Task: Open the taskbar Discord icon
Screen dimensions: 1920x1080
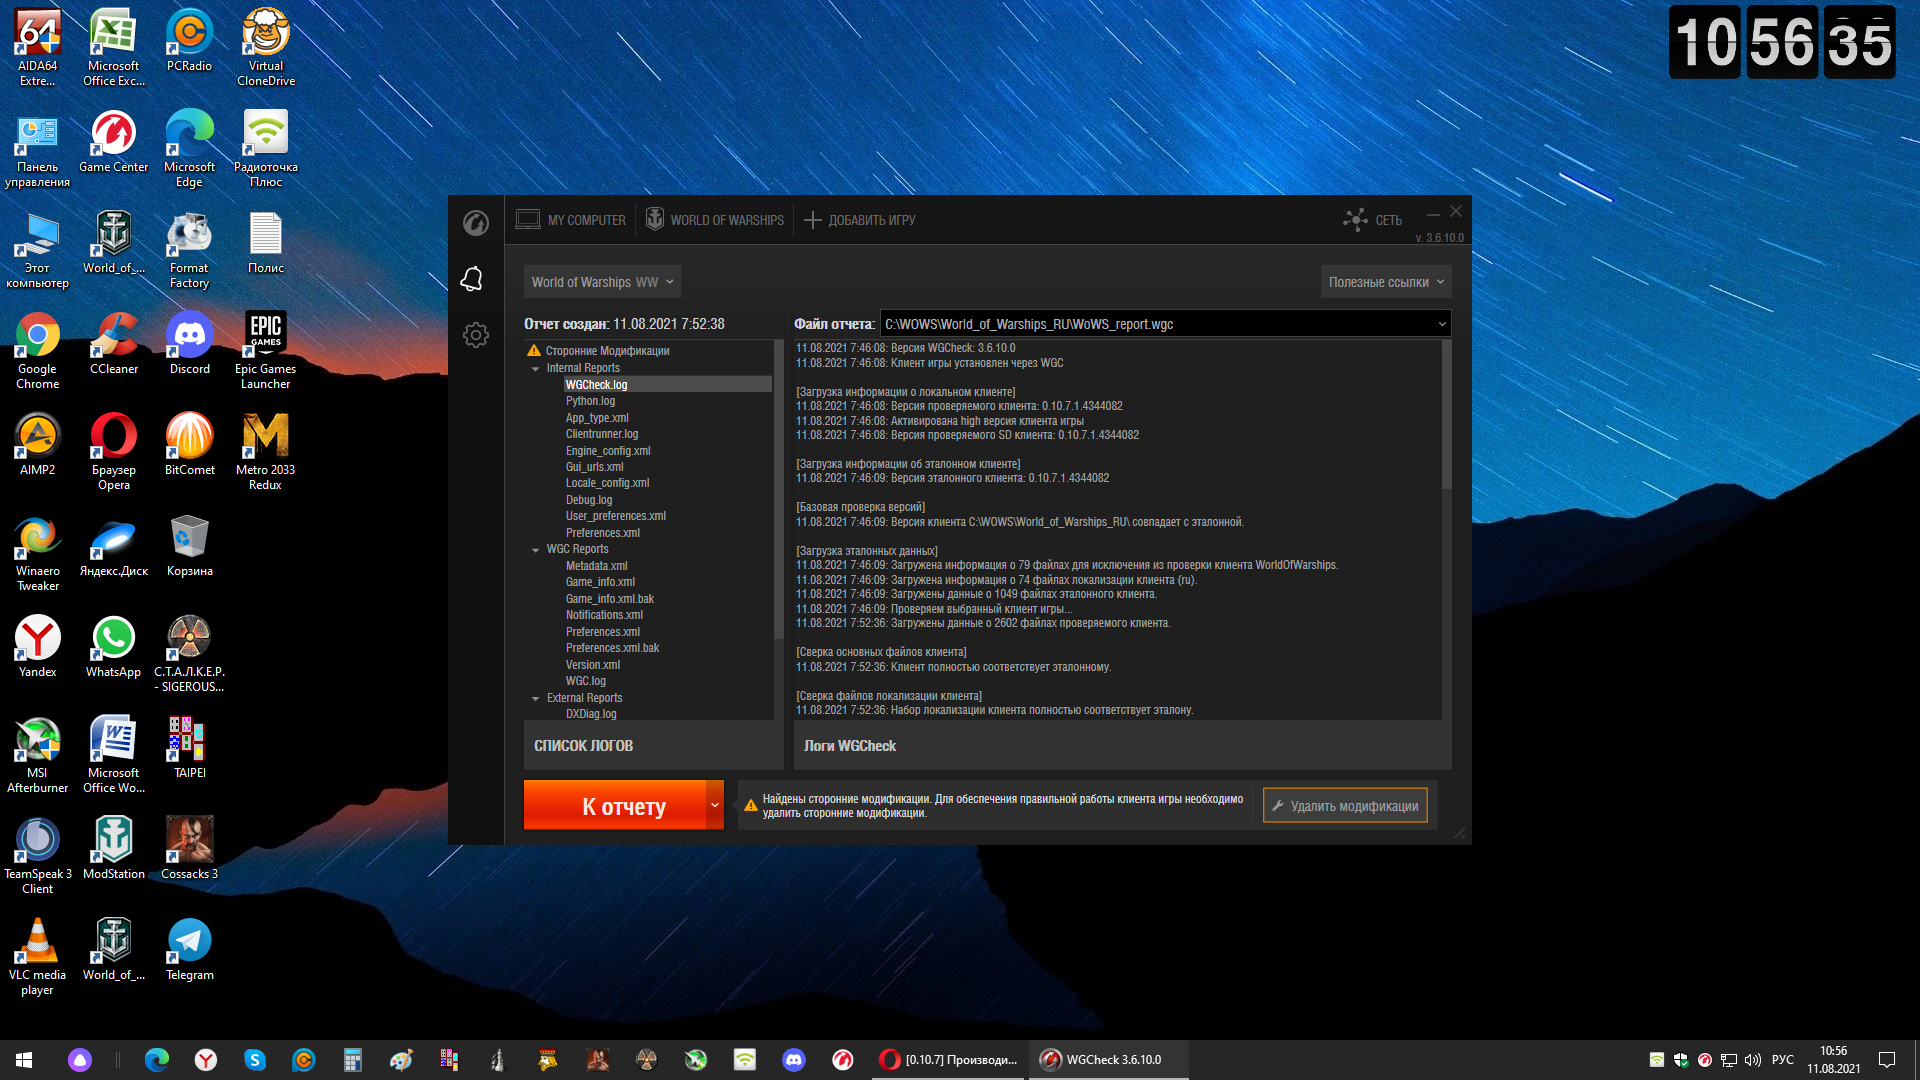Action: coord(794,1060)
